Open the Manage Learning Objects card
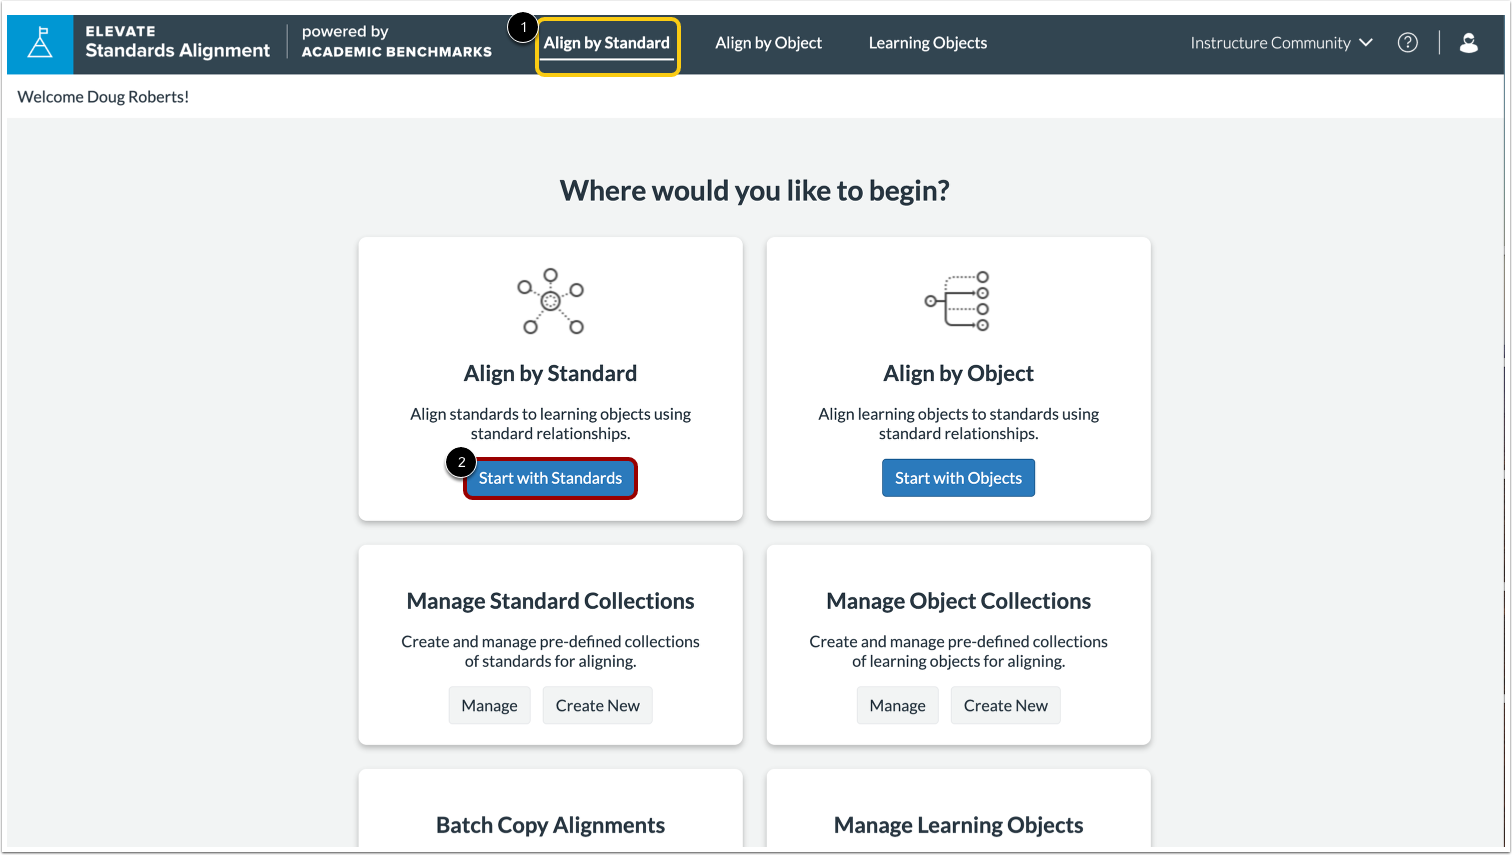 (957, 825)
